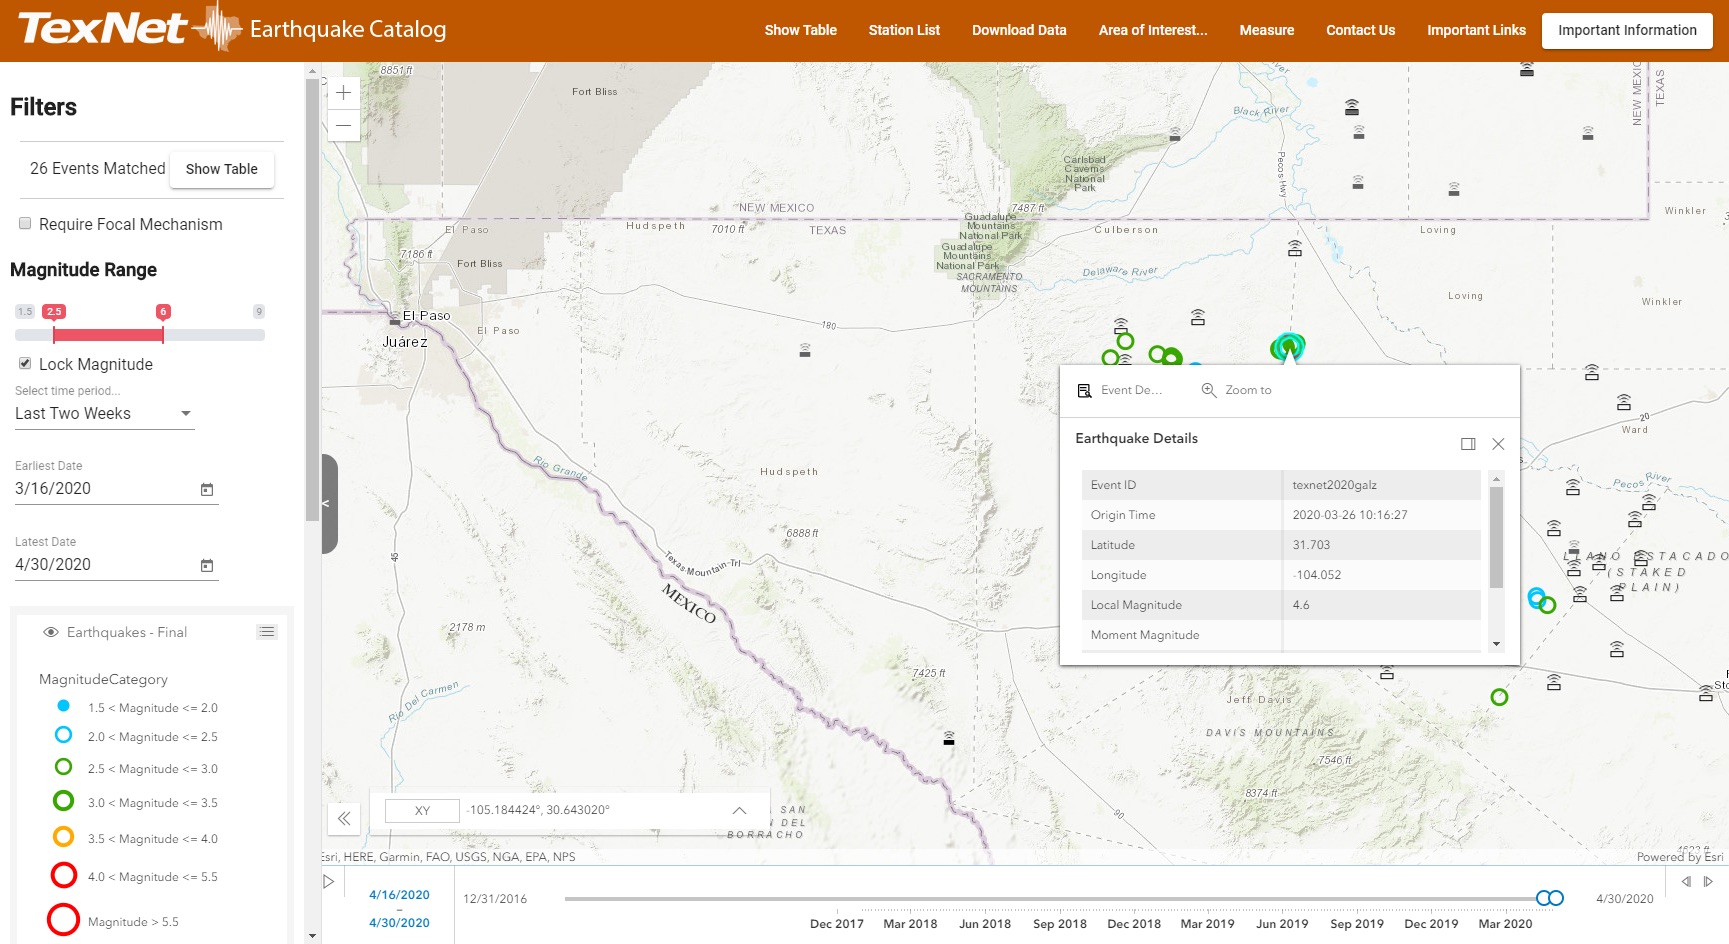Image resolution: width=1729 pixels, height=944 pixels.
Task: Click the Earliest Date calendar icon
Action: pos(207,489)
